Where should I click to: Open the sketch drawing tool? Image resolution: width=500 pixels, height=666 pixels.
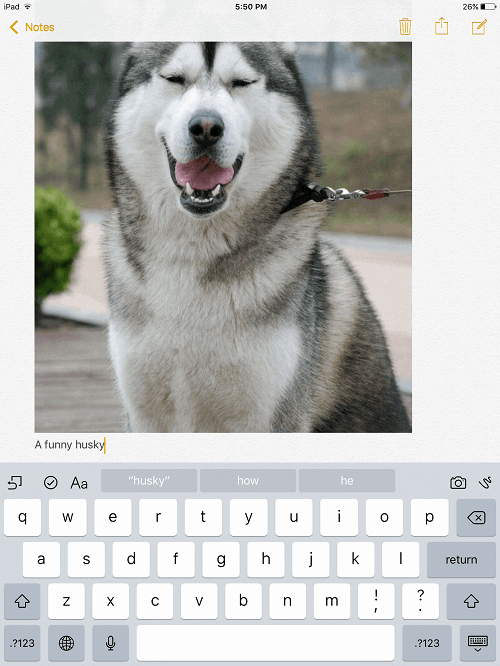[485, 482]
